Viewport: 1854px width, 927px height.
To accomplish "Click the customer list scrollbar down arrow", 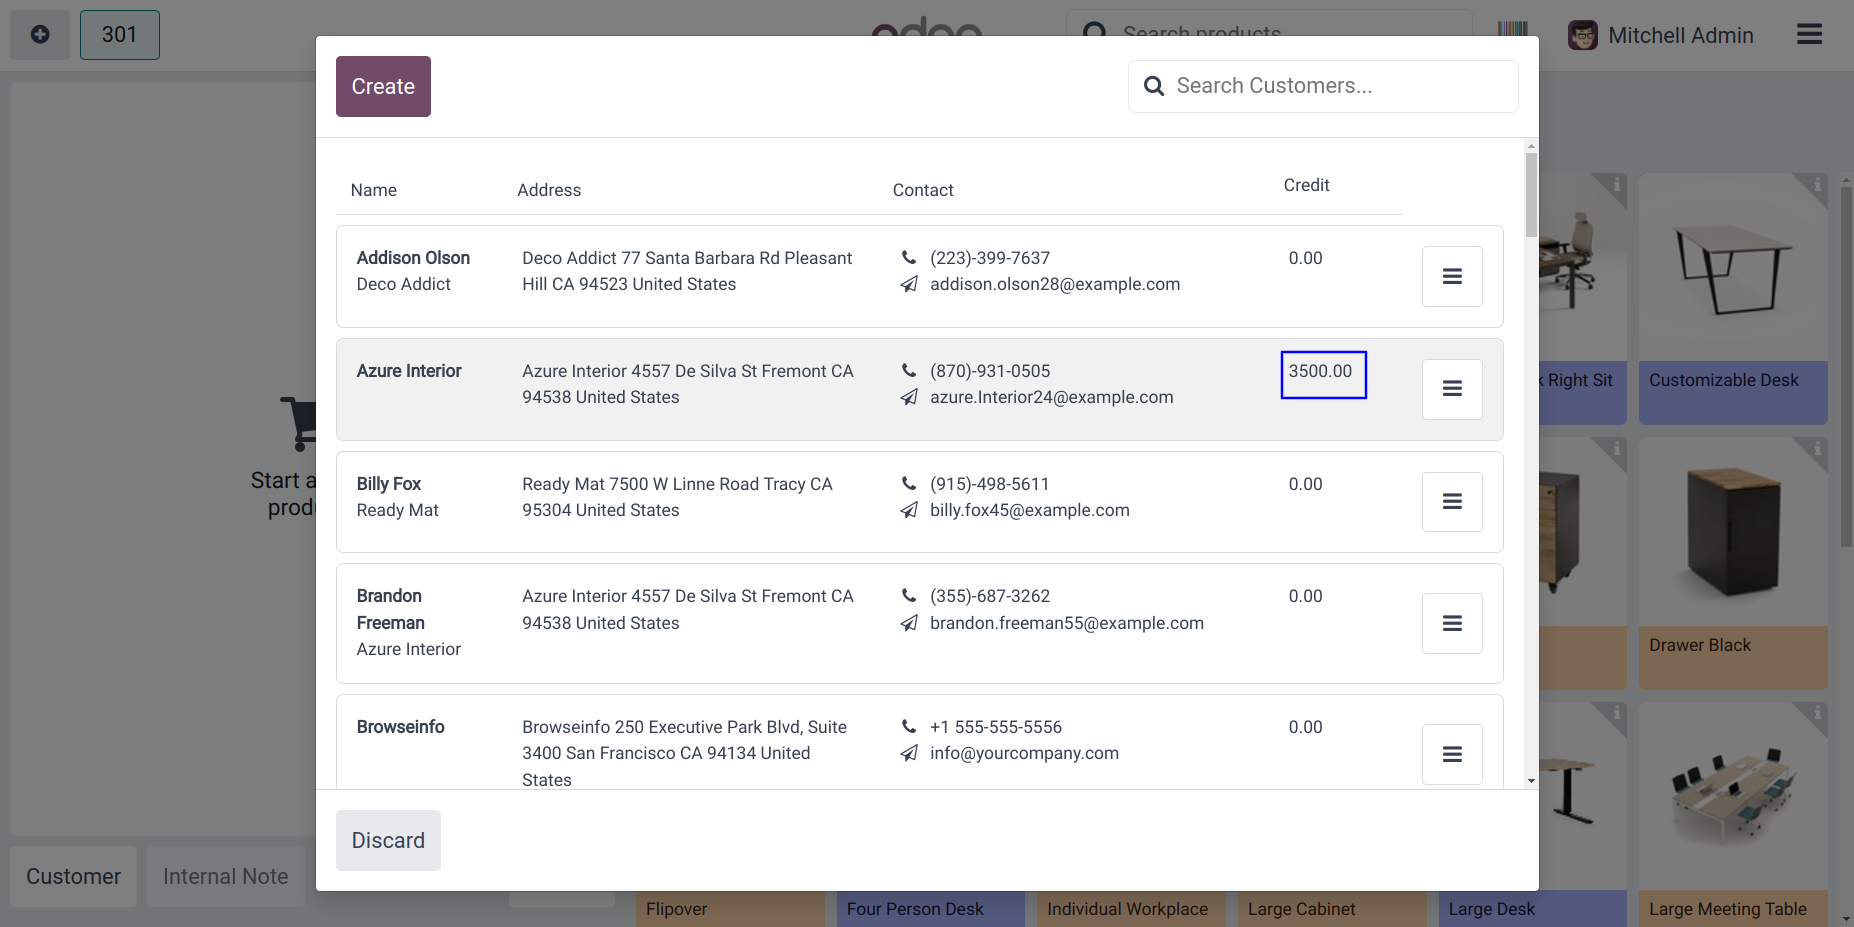I will (x=1531, y=781).
